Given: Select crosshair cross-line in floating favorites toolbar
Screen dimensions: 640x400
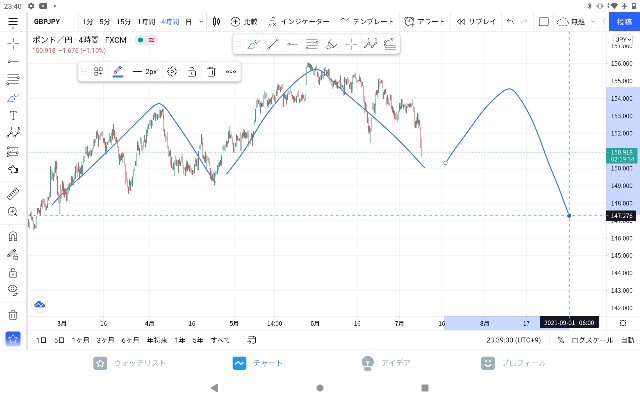Looking at the screenshot, I should (351, 44).
